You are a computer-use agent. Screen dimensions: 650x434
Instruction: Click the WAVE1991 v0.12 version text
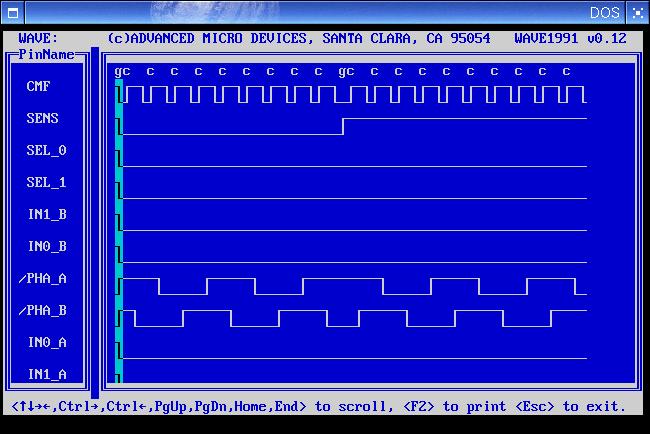pos(570,39)
